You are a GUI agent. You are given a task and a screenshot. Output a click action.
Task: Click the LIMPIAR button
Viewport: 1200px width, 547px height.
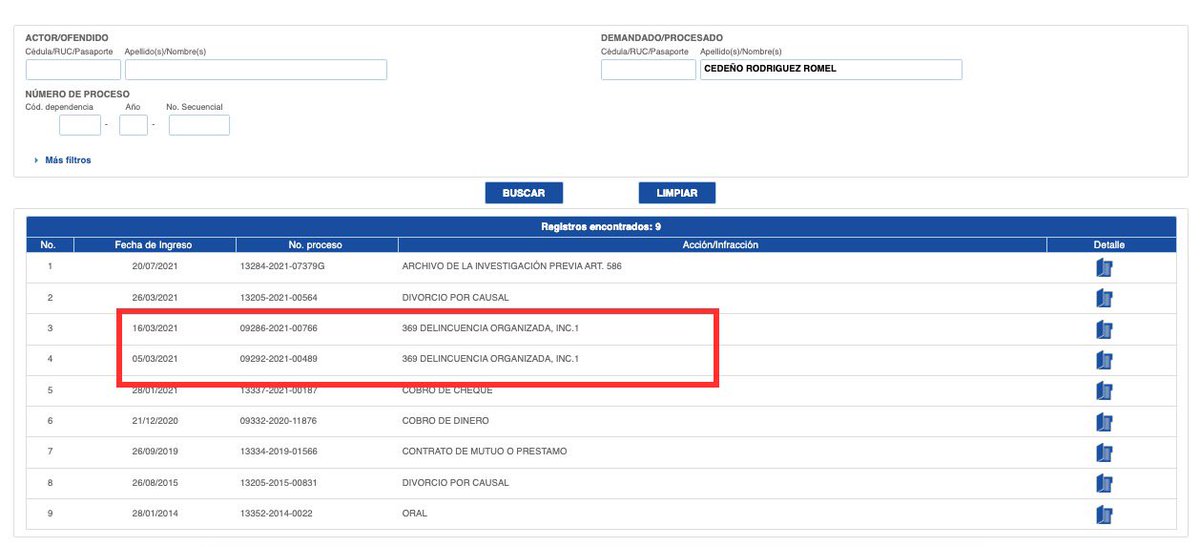[677, 193]
